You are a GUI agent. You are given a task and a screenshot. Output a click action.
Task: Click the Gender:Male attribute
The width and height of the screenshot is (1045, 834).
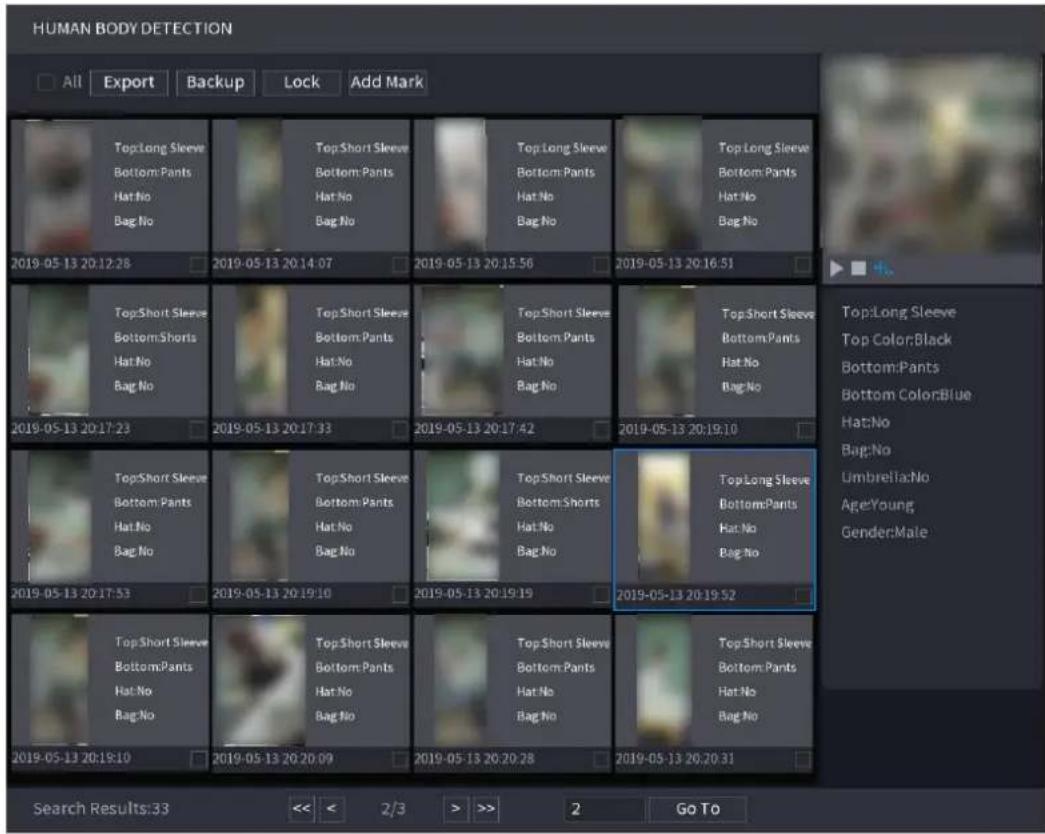tap(884, 532)
